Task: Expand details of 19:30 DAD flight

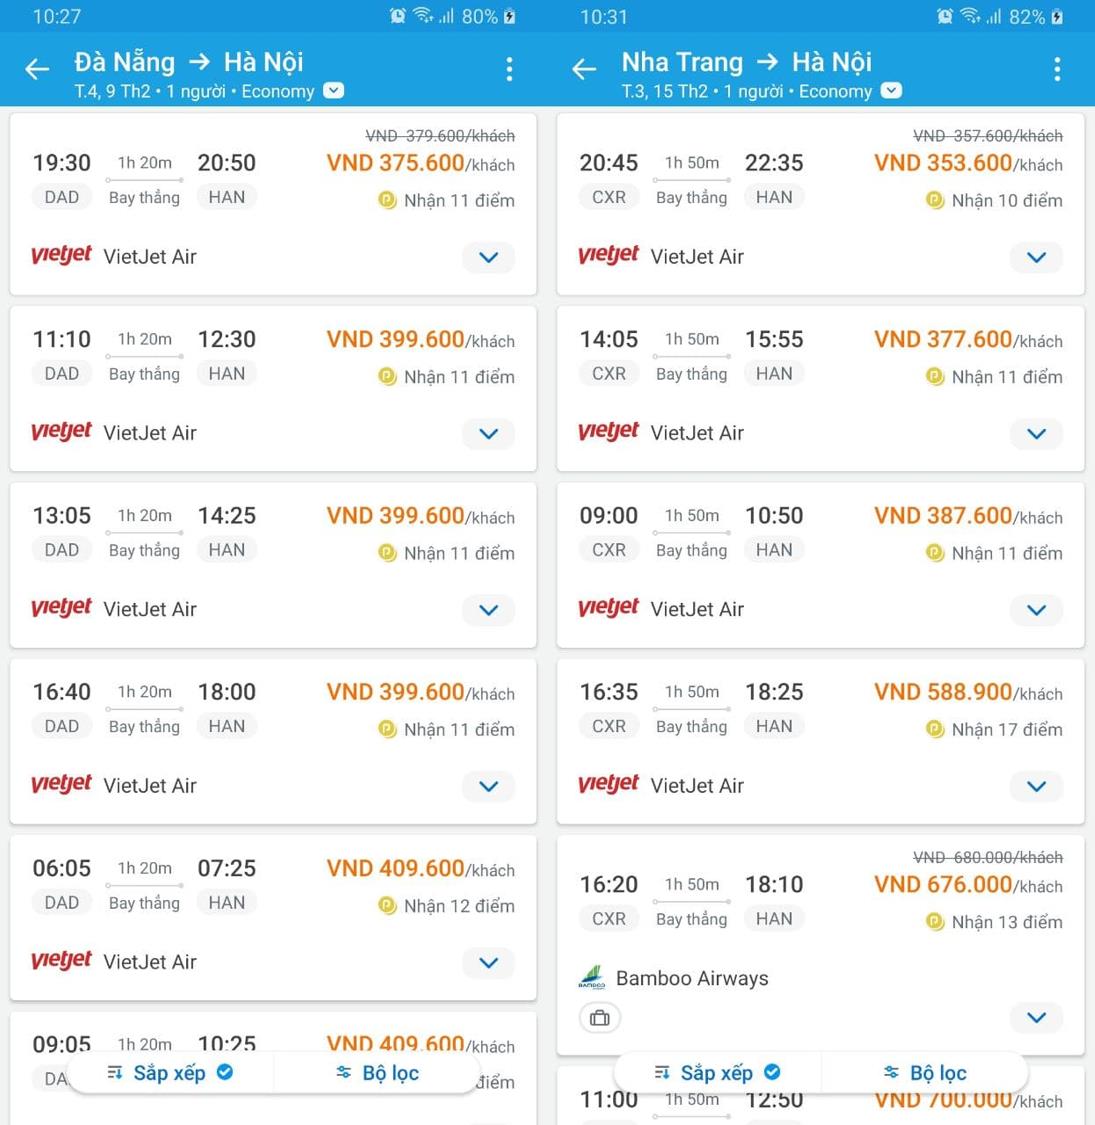Action: coord(488,257)
